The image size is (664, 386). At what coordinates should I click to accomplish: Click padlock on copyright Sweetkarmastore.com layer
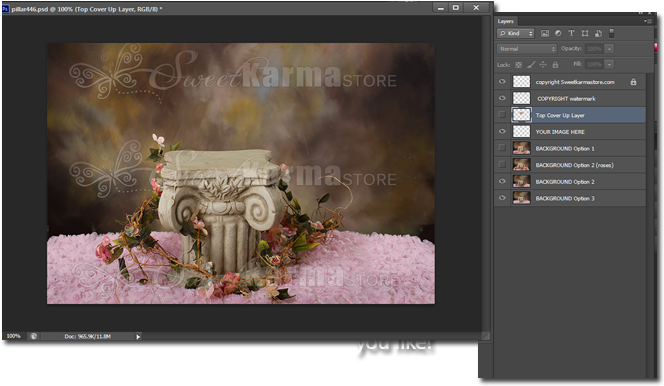(x=634, y=82)
